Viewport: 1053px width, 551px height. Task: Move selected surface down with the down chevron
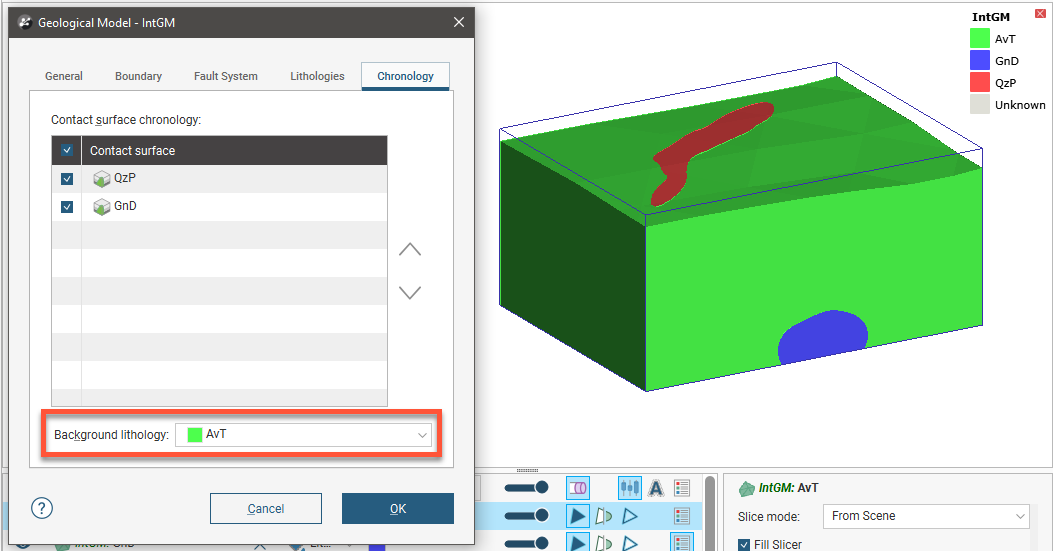point(410,293)
